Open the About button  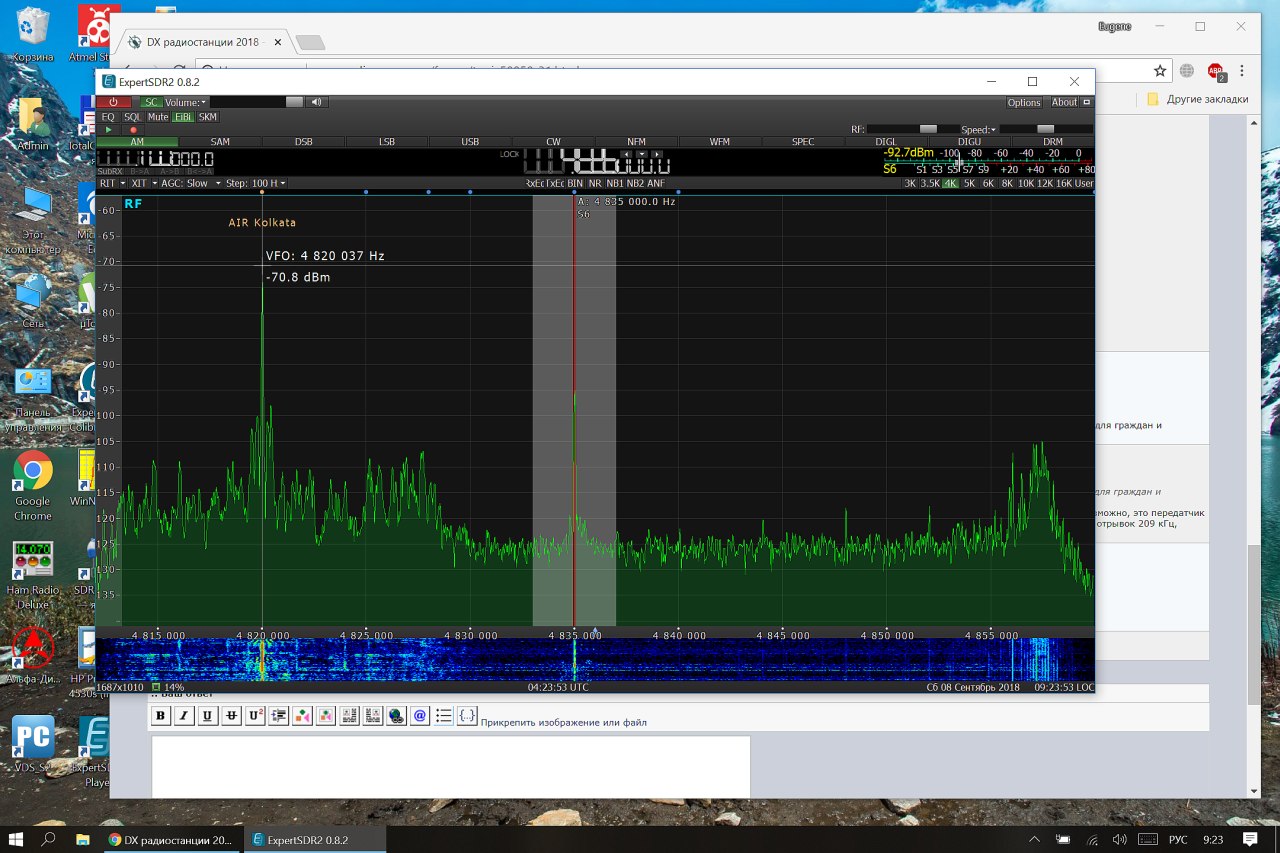pyautogui.click(x=1065, y=102)
